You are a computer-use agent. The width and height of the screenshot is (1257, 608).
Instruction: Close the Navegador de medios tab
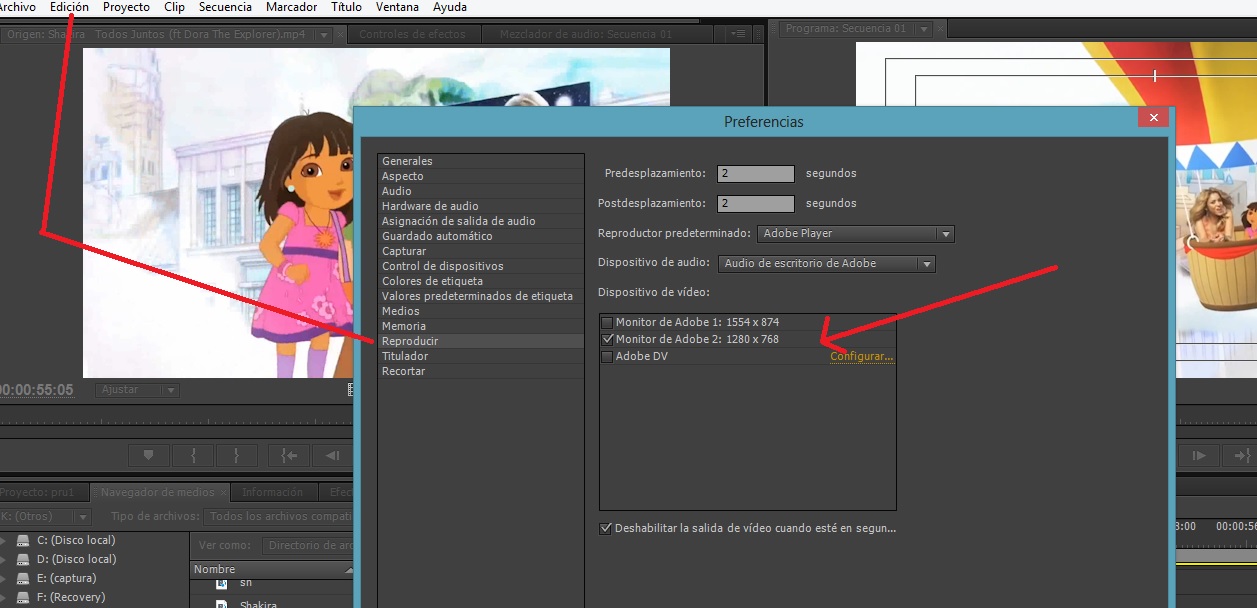[x=223, y=492]
